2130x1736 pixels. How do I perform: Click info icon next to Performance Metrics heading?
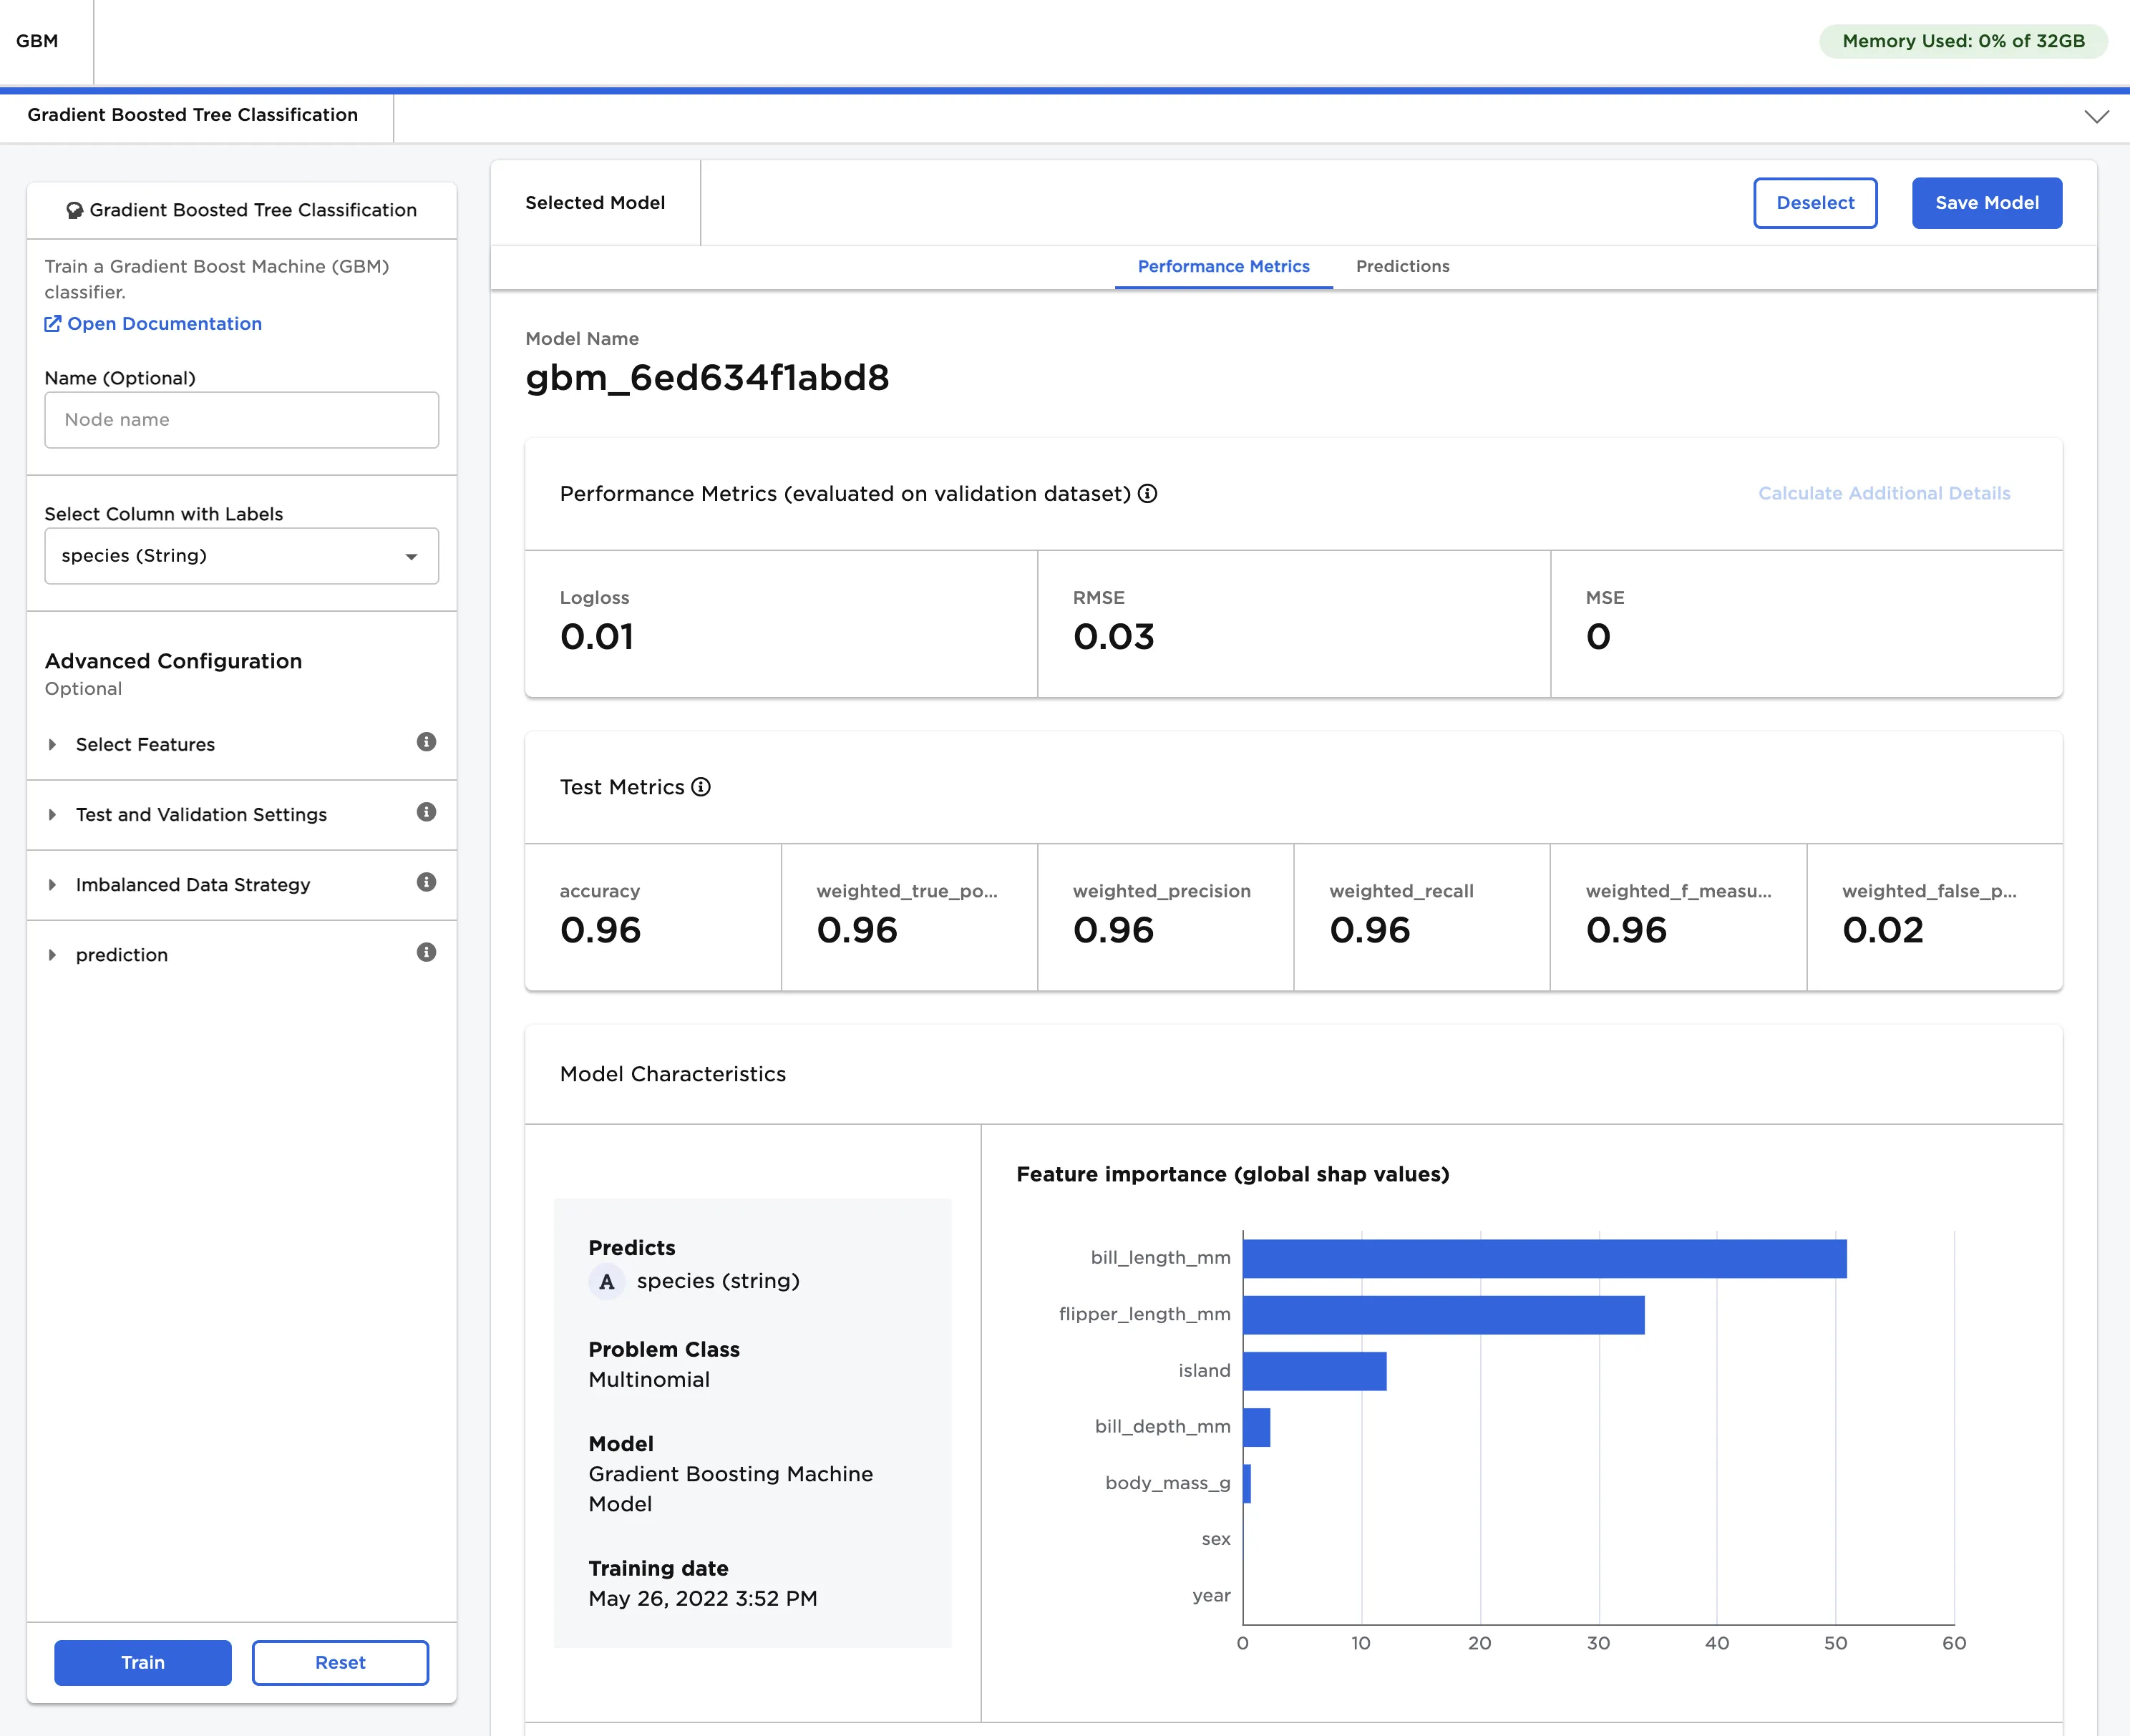click(x=1148, y=494)
